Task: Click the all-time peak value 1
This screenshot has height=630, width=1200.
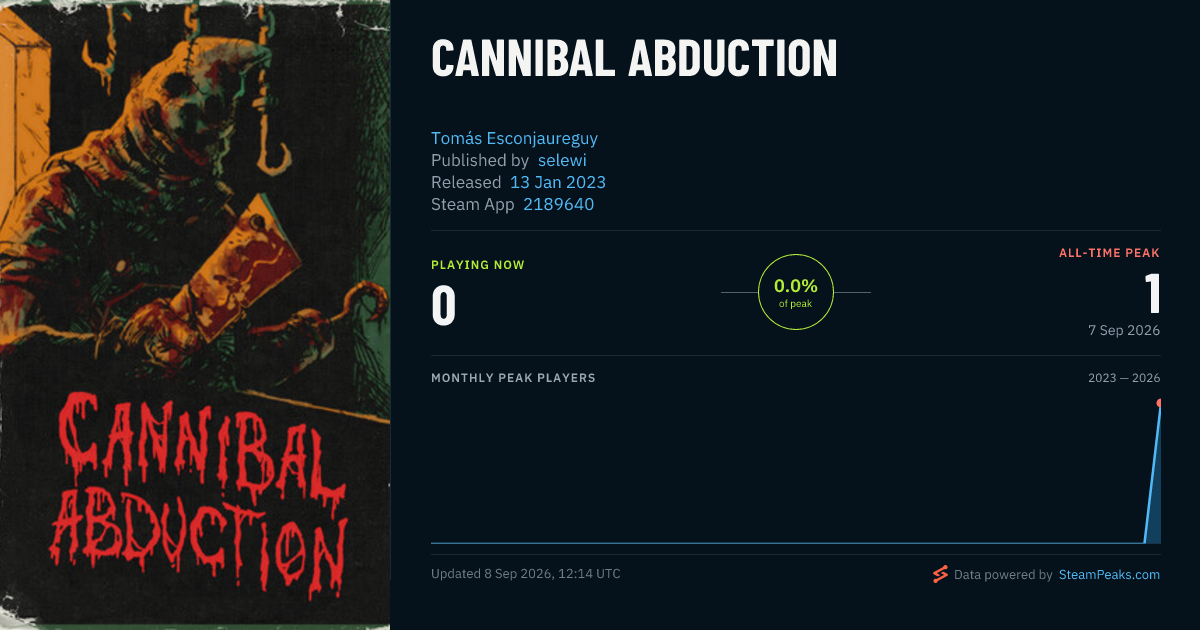Action: 1152,294
